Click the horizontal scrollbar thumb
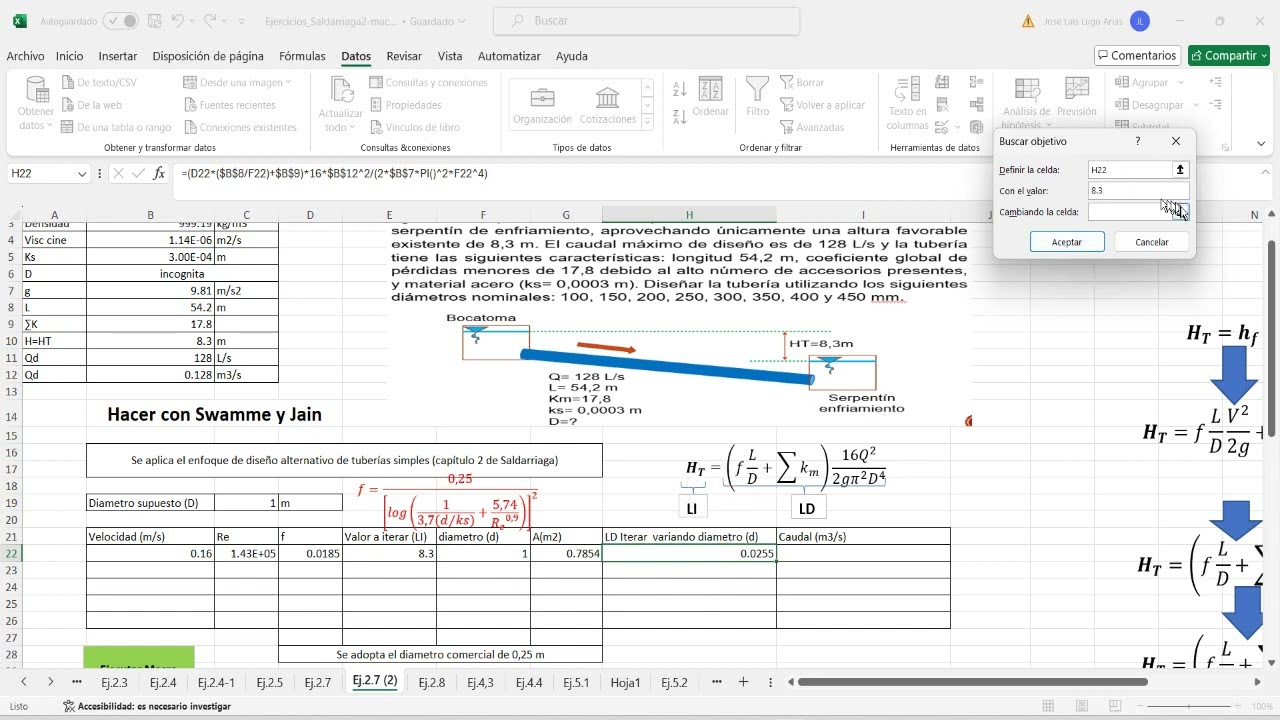 (972, 682)
